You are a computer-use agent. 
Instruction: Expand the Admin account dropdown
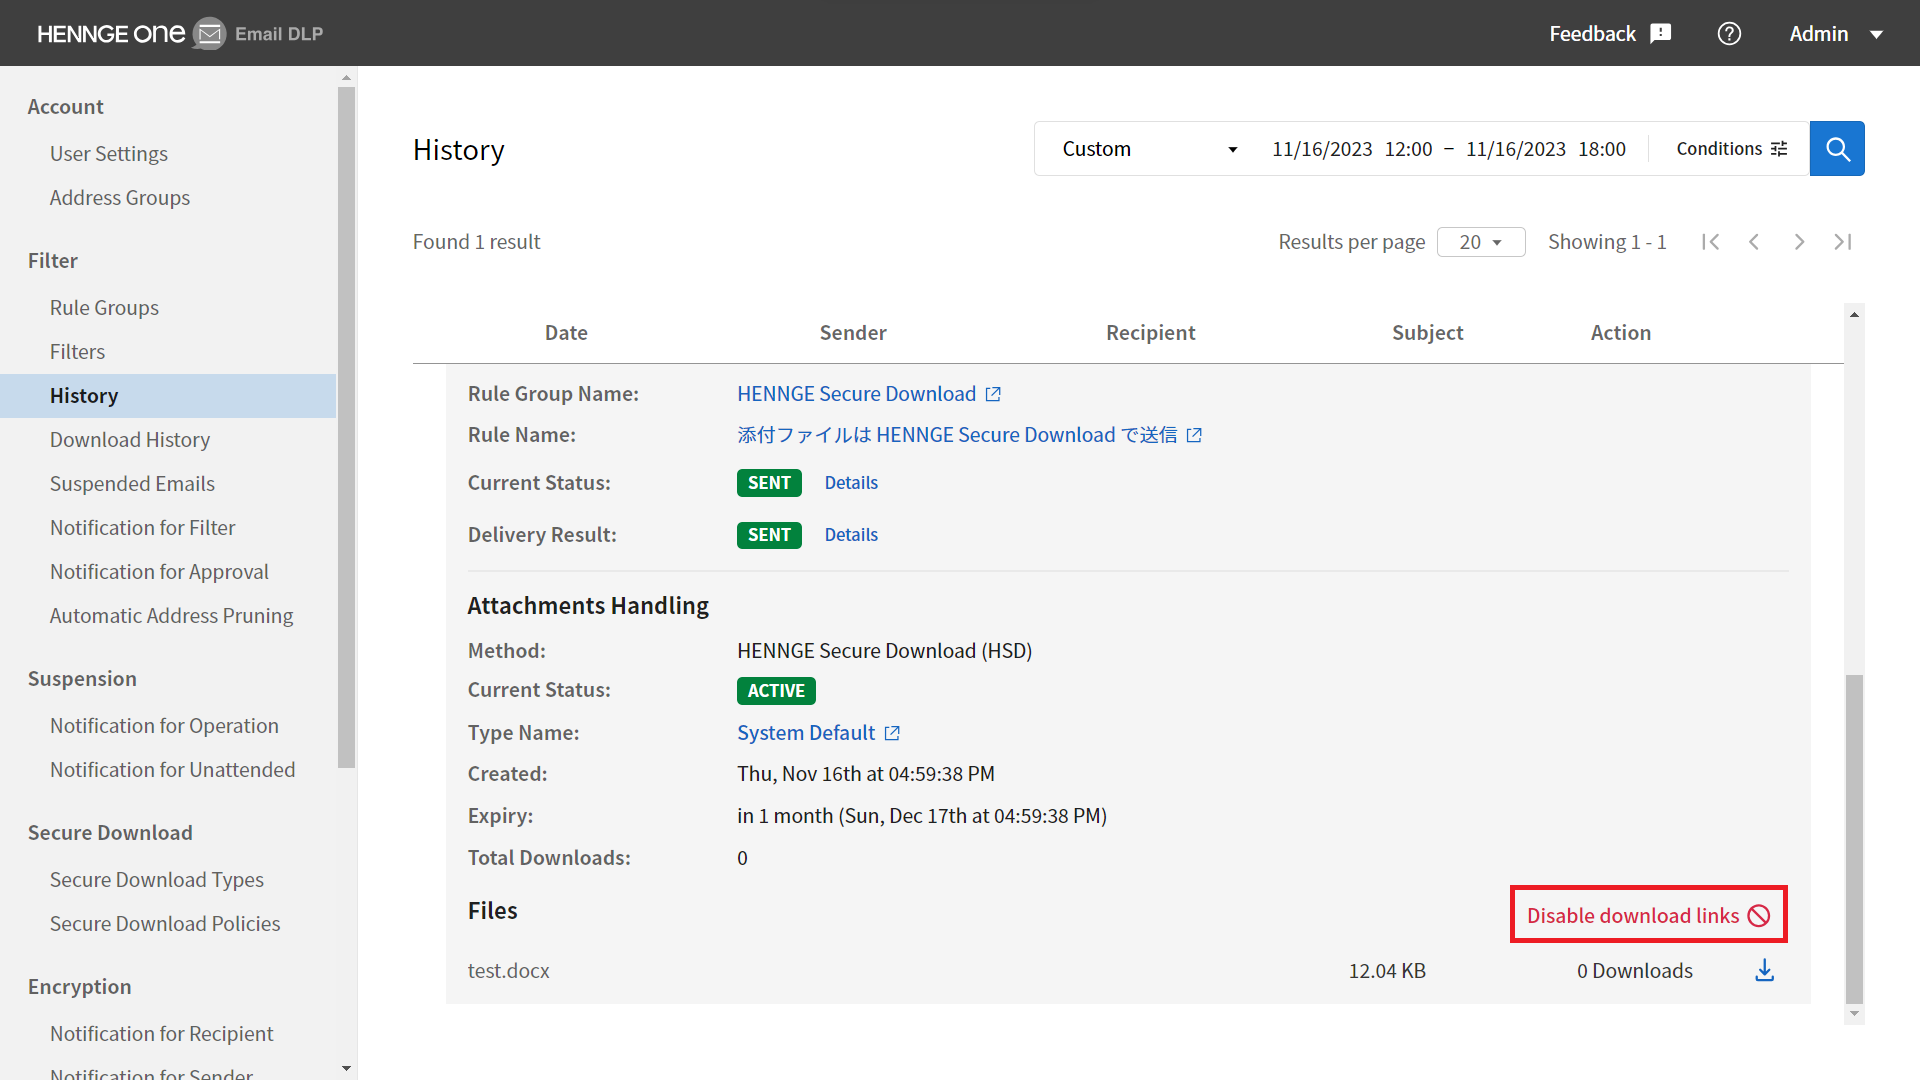[1837, 34]
